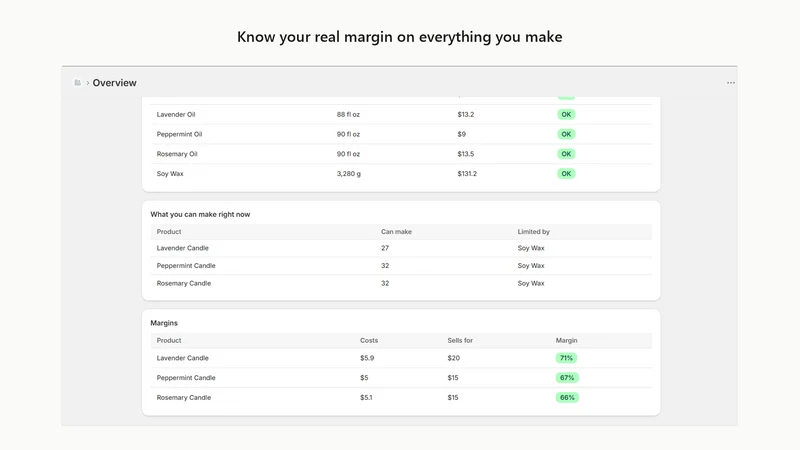Screen dimensions: 800x450
Task: Click the $131.2 Soy Wax value
Action: [467, 173]
